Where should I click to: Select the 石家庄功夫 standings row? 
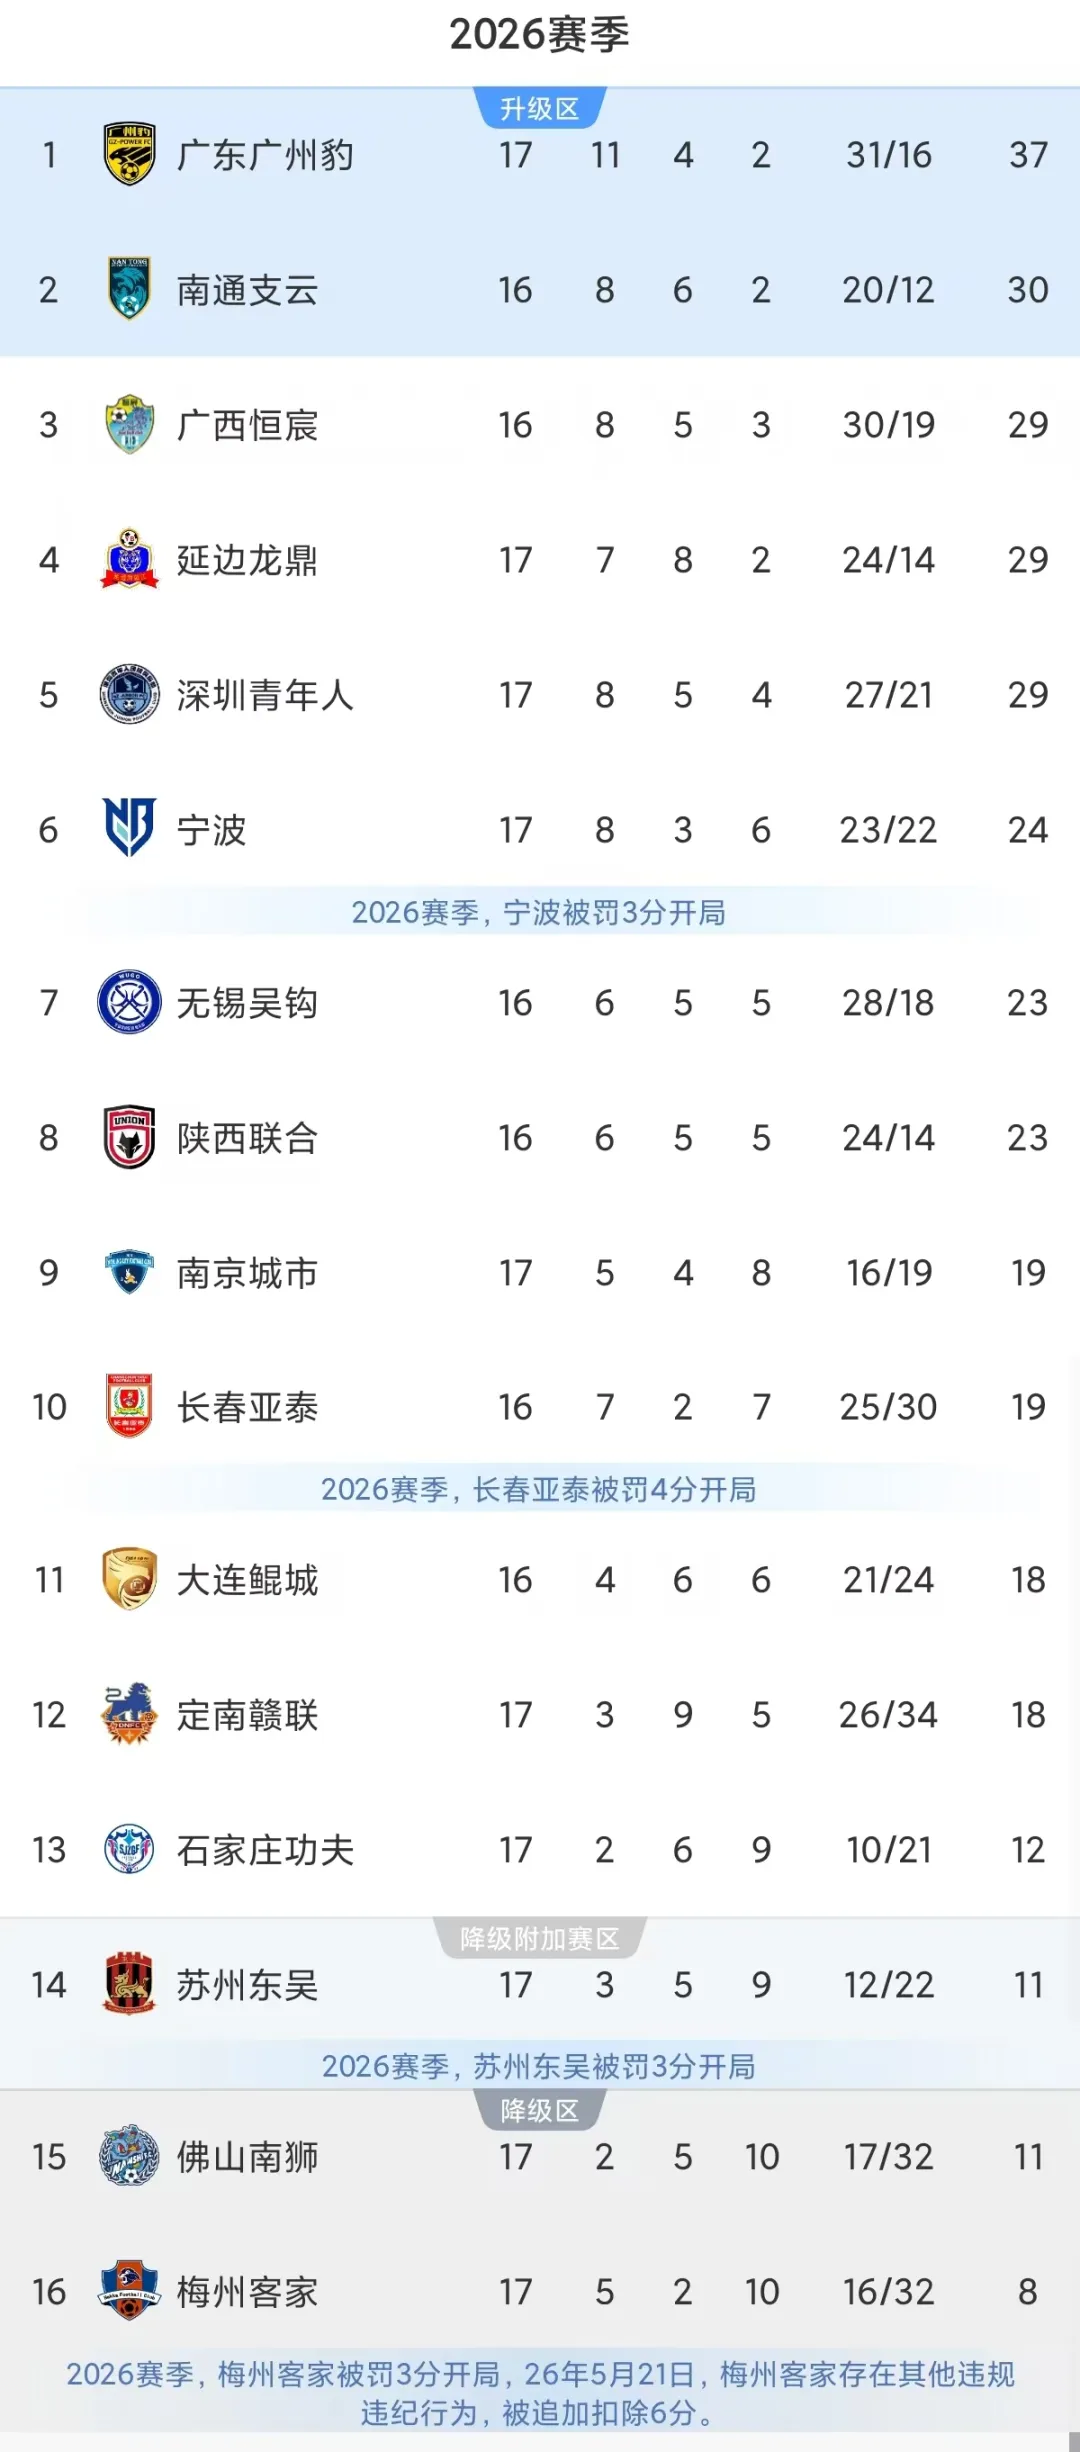pyautogui.click(x=540, y=1849)
